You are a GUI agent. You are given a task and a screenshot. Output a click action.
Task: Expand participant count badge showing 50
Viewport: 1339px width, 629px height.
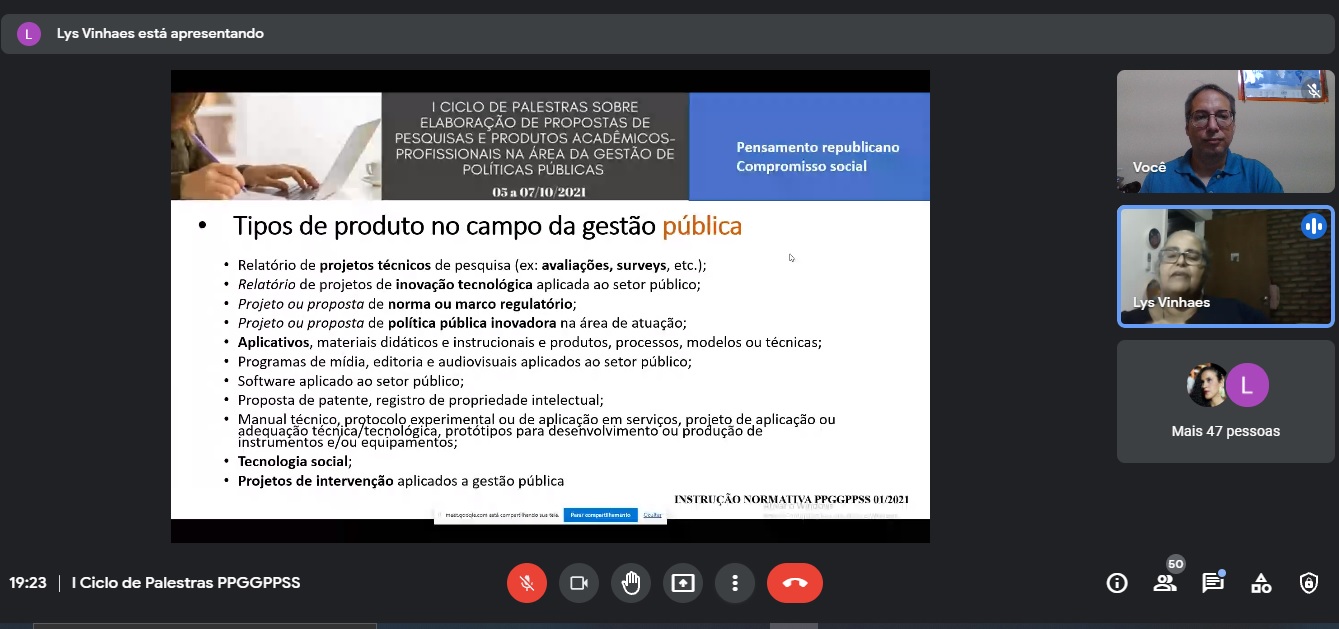(1175, 563)
